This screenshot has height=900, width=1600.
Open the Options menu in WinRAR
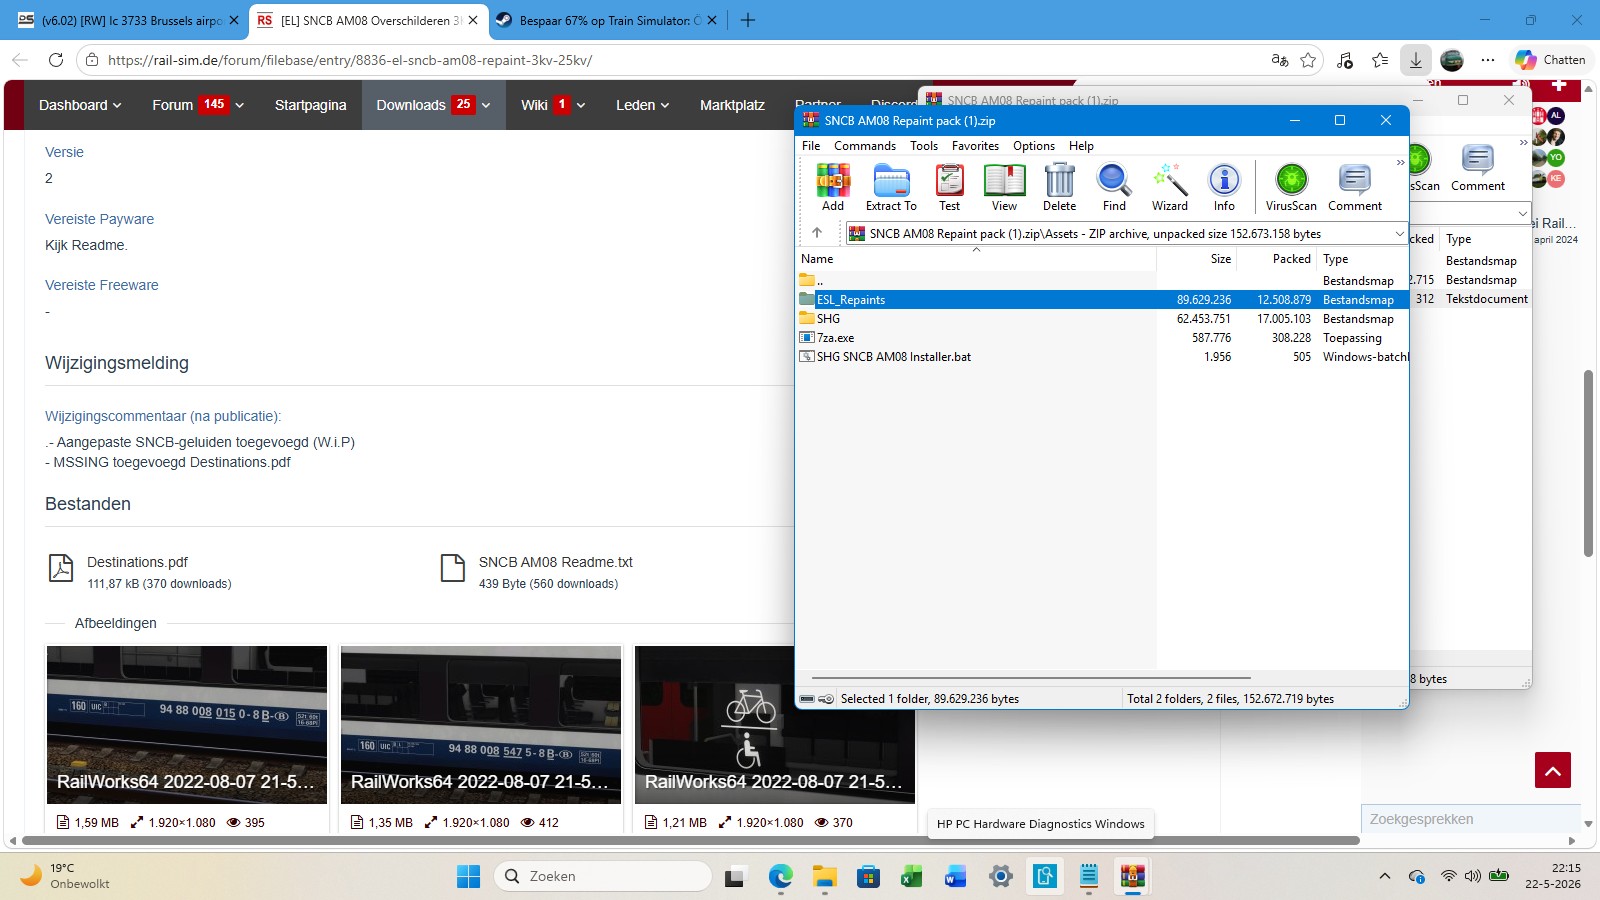[x=1034, y=146]
